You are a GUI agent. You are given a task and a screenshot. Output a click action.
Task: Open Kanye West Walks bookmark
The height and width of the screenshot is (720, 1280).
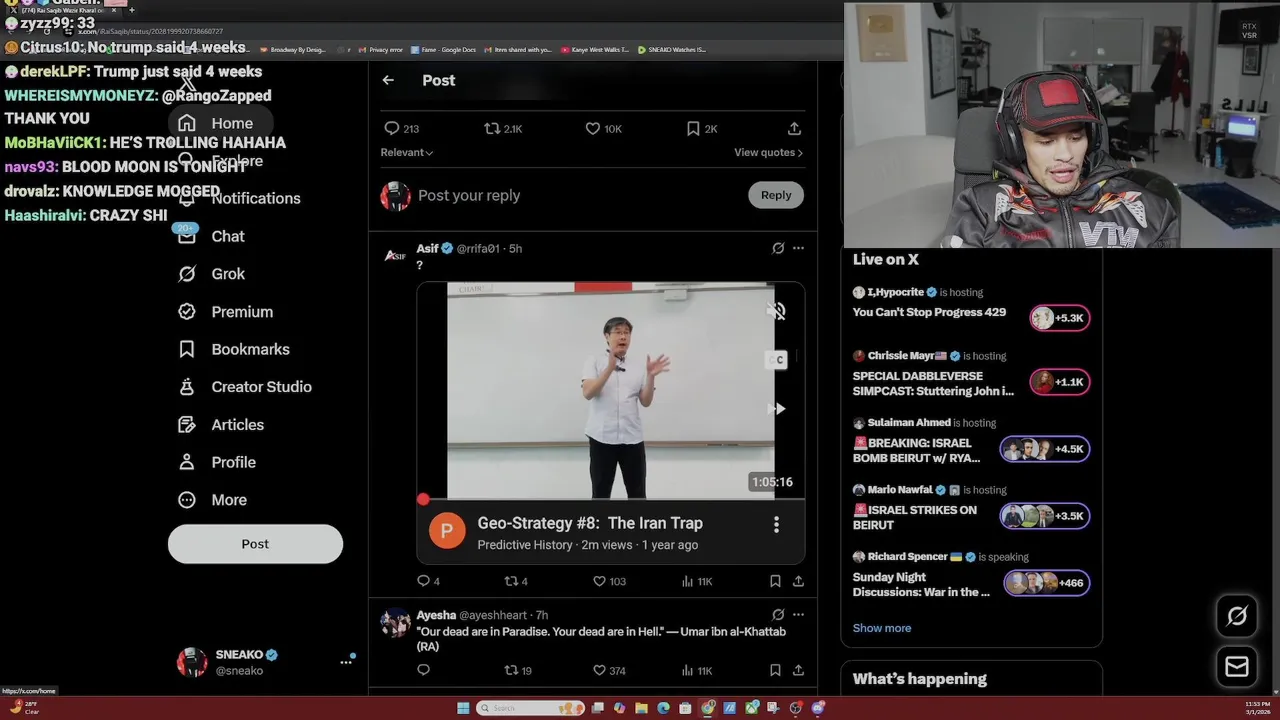click(x=595, y=49)
